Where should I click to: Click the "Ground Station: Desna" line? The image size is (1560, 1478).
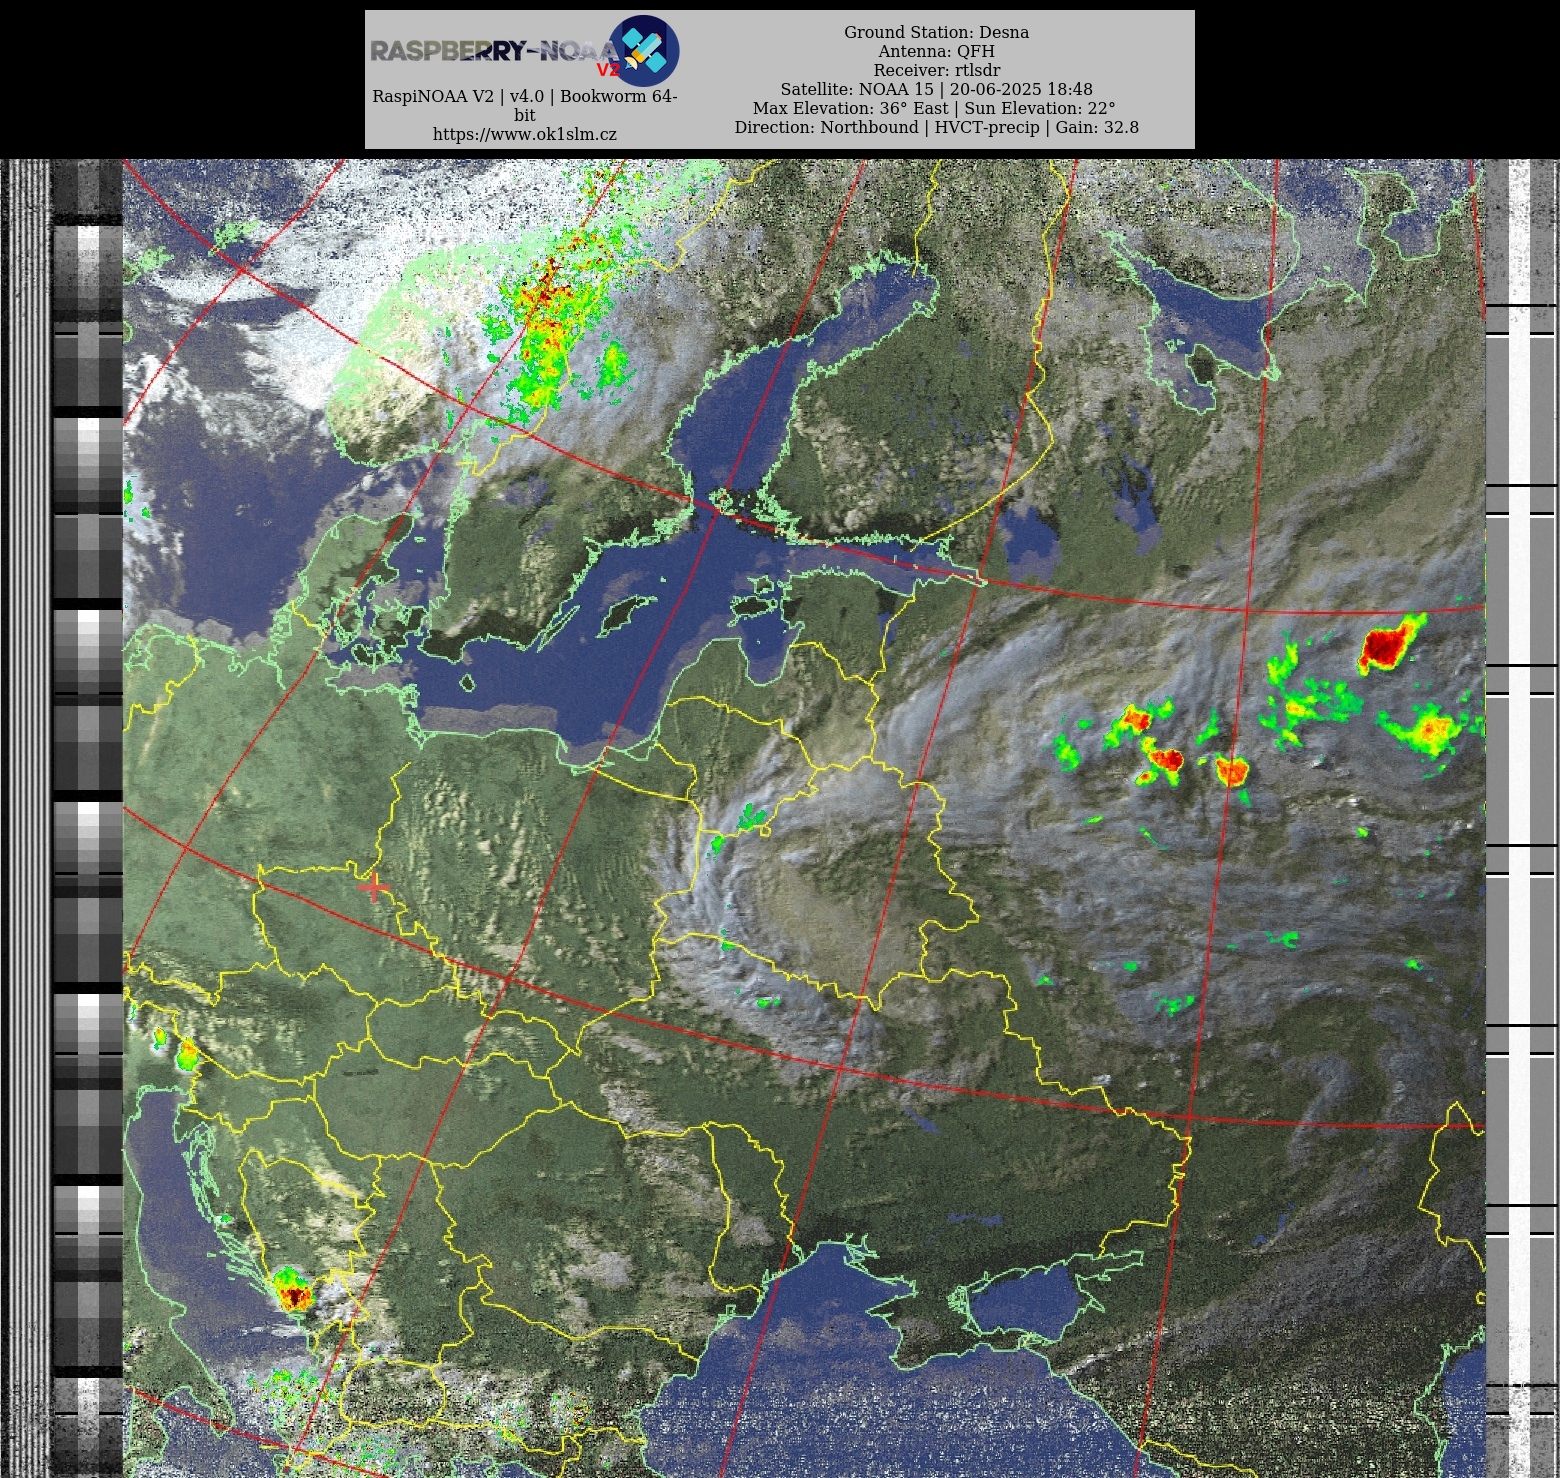pyautogui.click(x=936, y=32)
